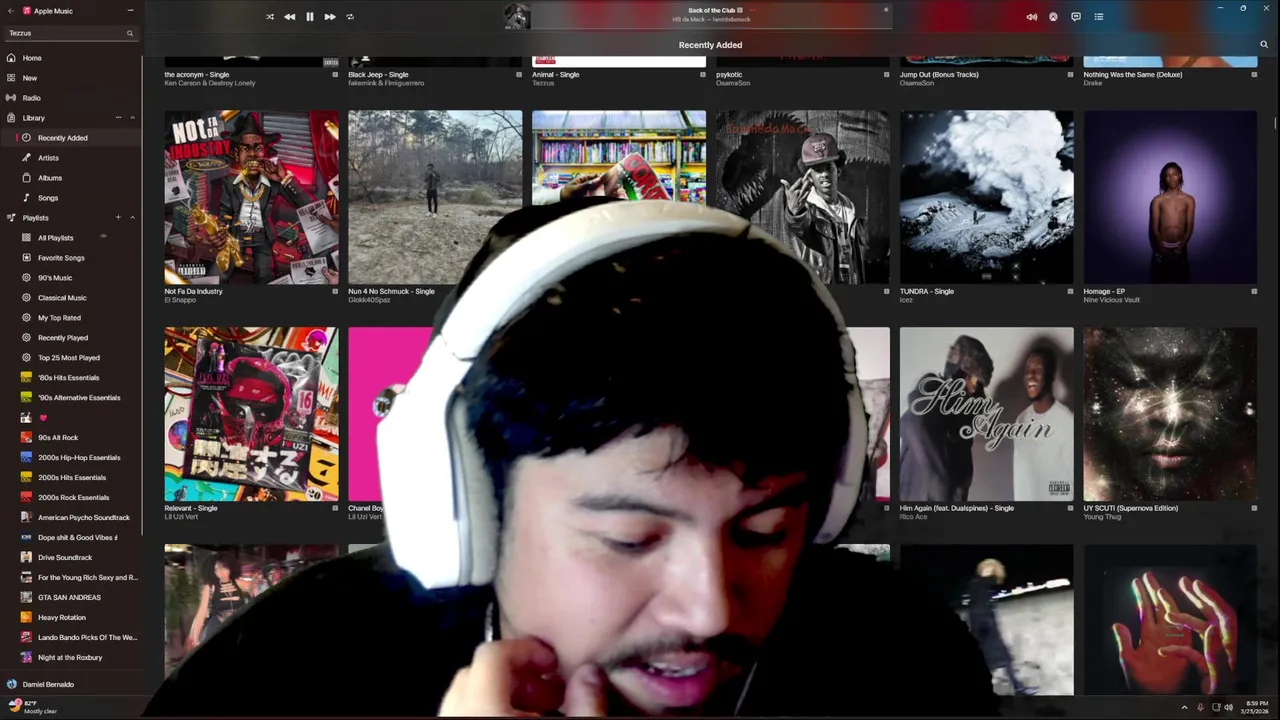Viewport: 1280px width, 720px height.
Task: Favorite the current song with the star
Action: [885, 10]
